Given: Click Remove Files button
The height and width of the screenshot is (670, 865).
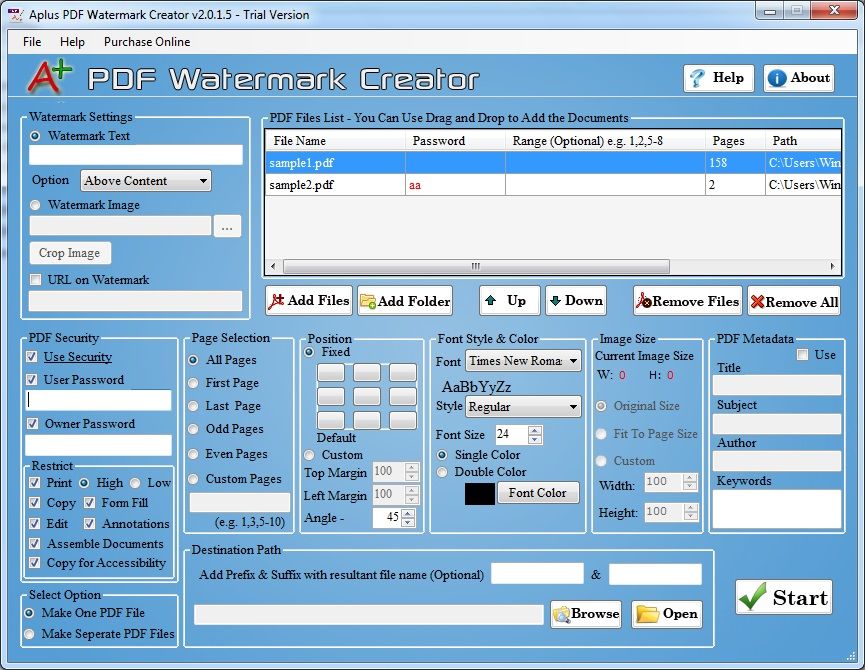Looking at the screenshot, I should [x=687, y=301].
